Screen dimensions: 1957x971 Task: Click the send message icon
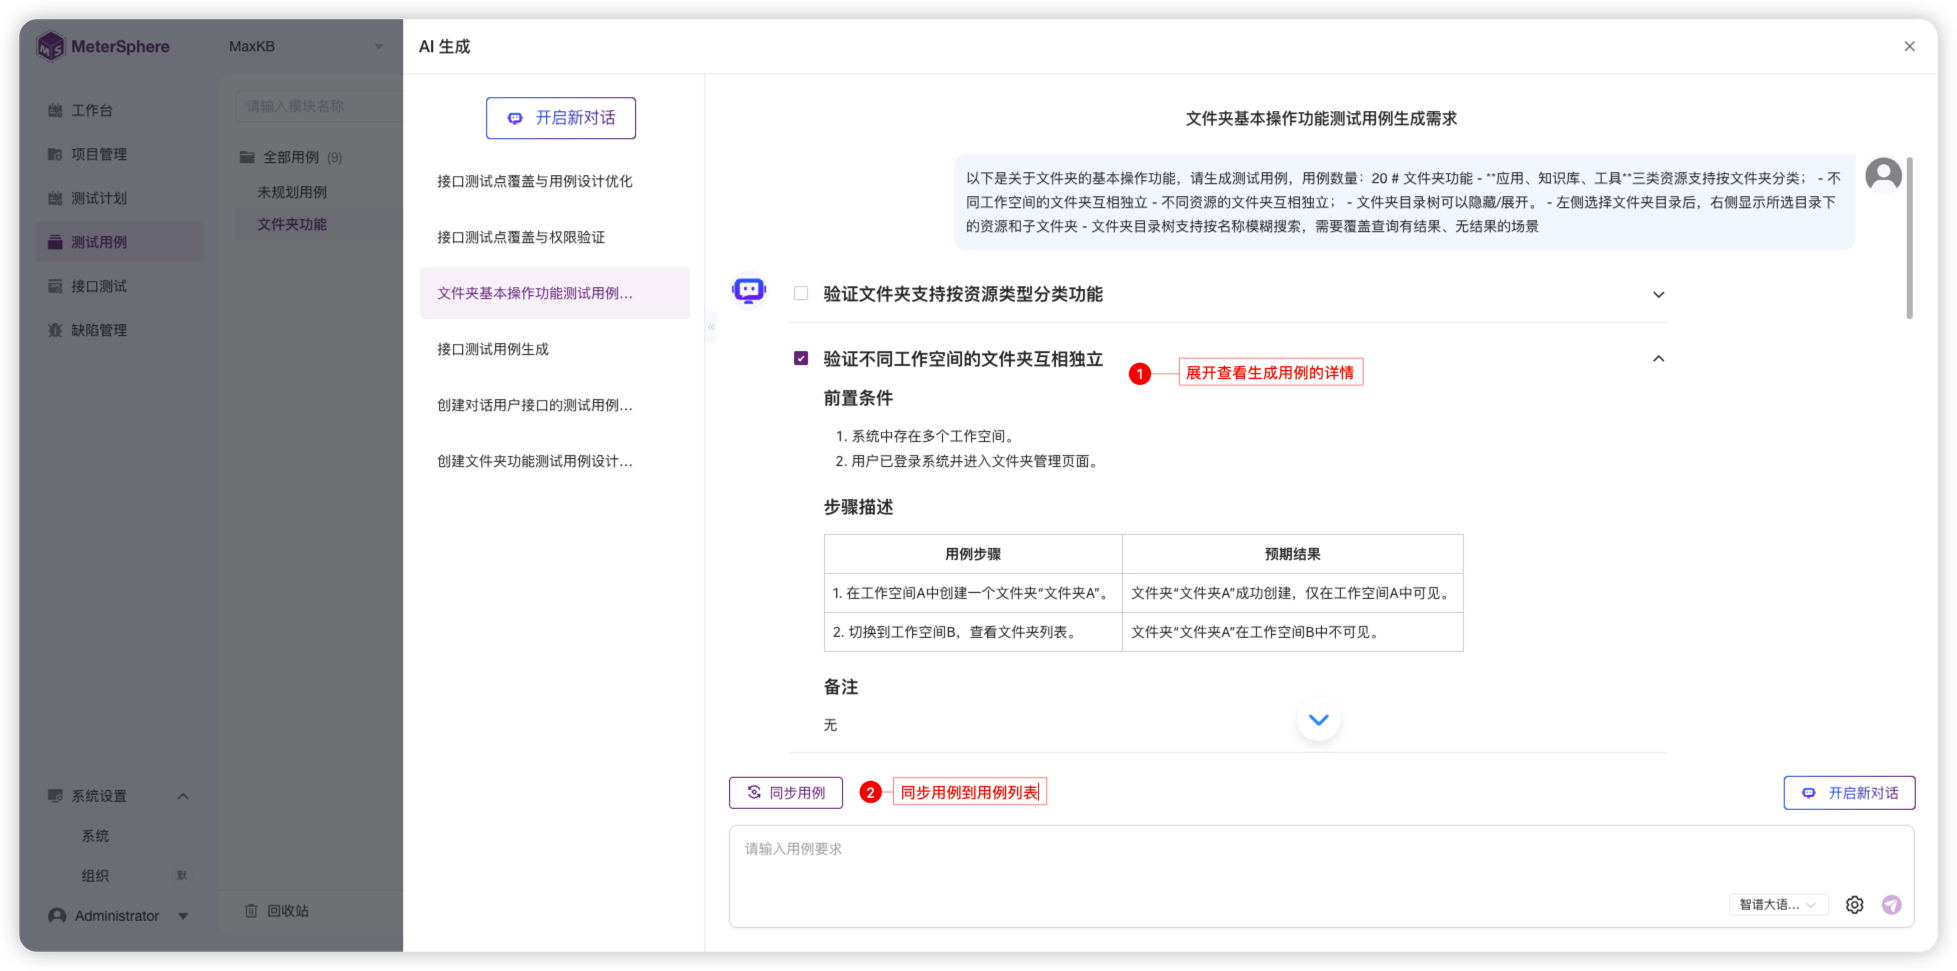1891,904
